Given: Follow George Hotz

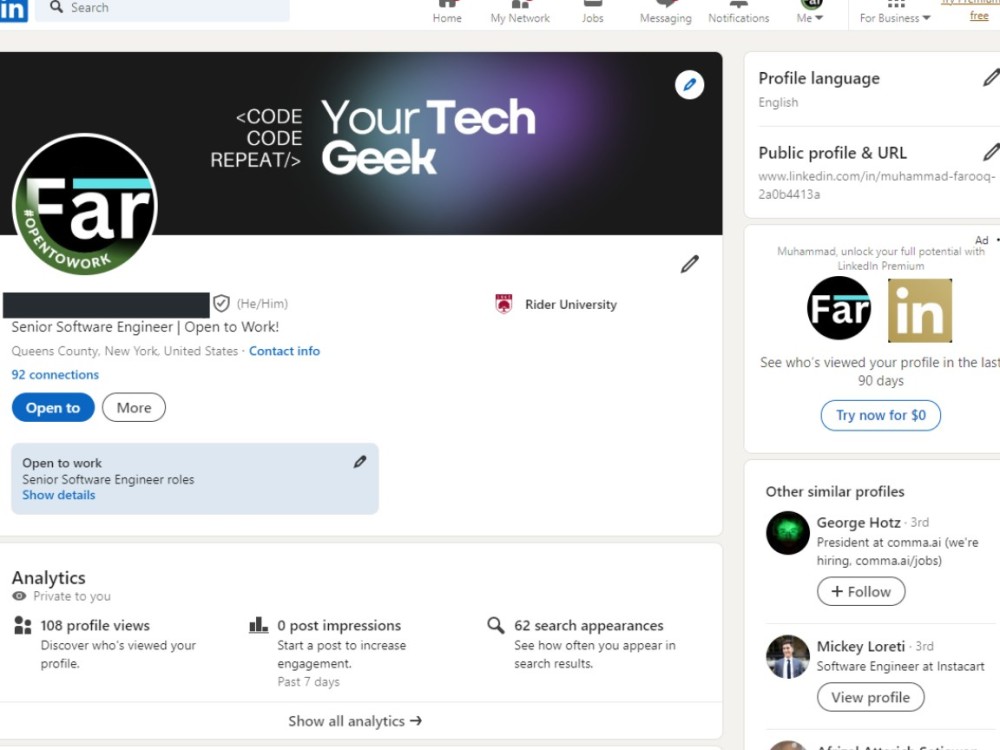Looking at the screenshot, I should tap(861, 591).
